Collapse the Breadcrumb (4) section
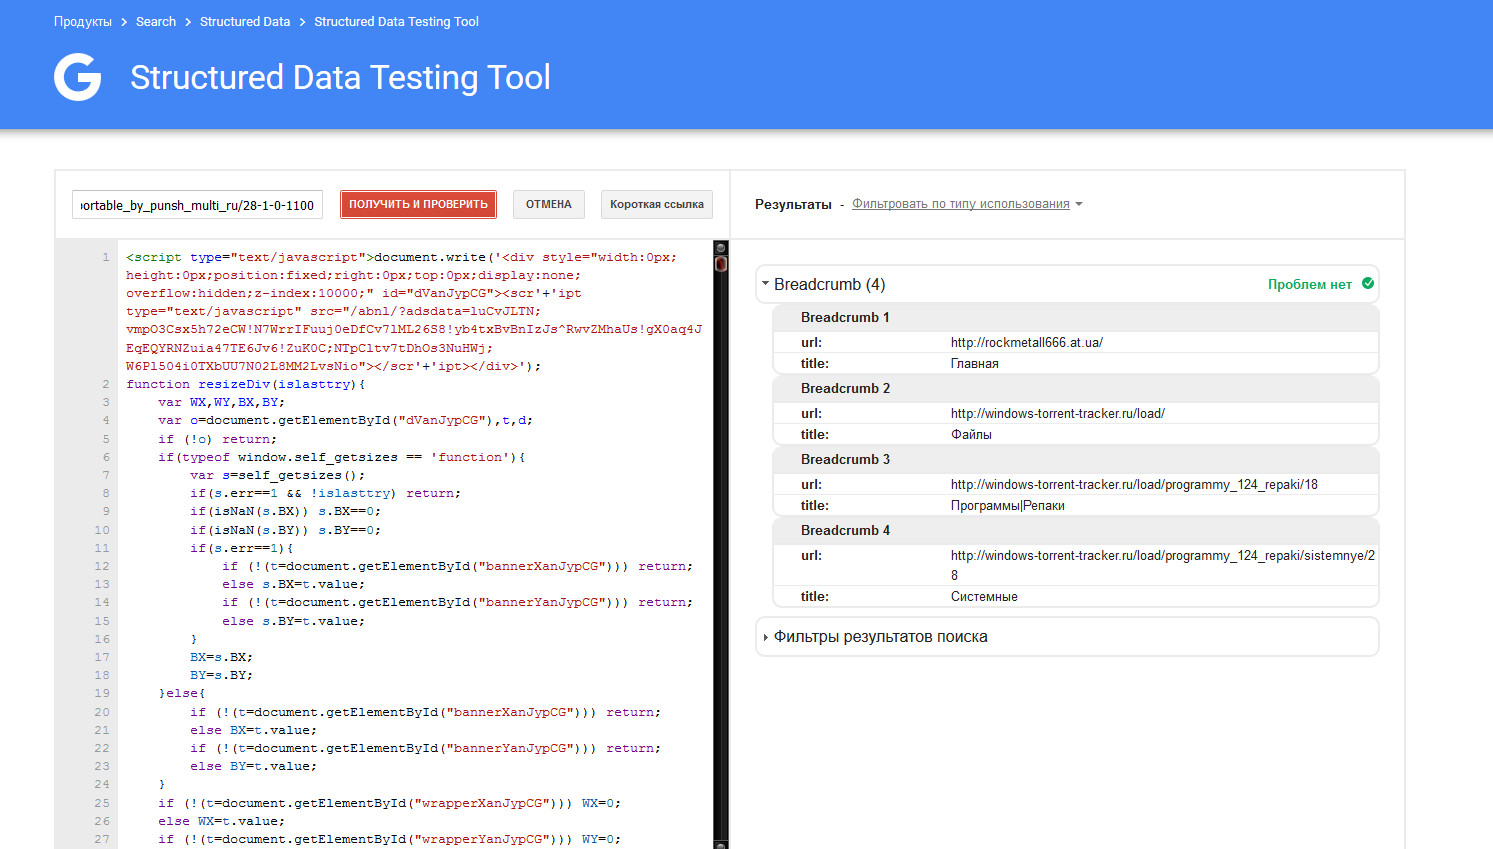 [766, 284]
